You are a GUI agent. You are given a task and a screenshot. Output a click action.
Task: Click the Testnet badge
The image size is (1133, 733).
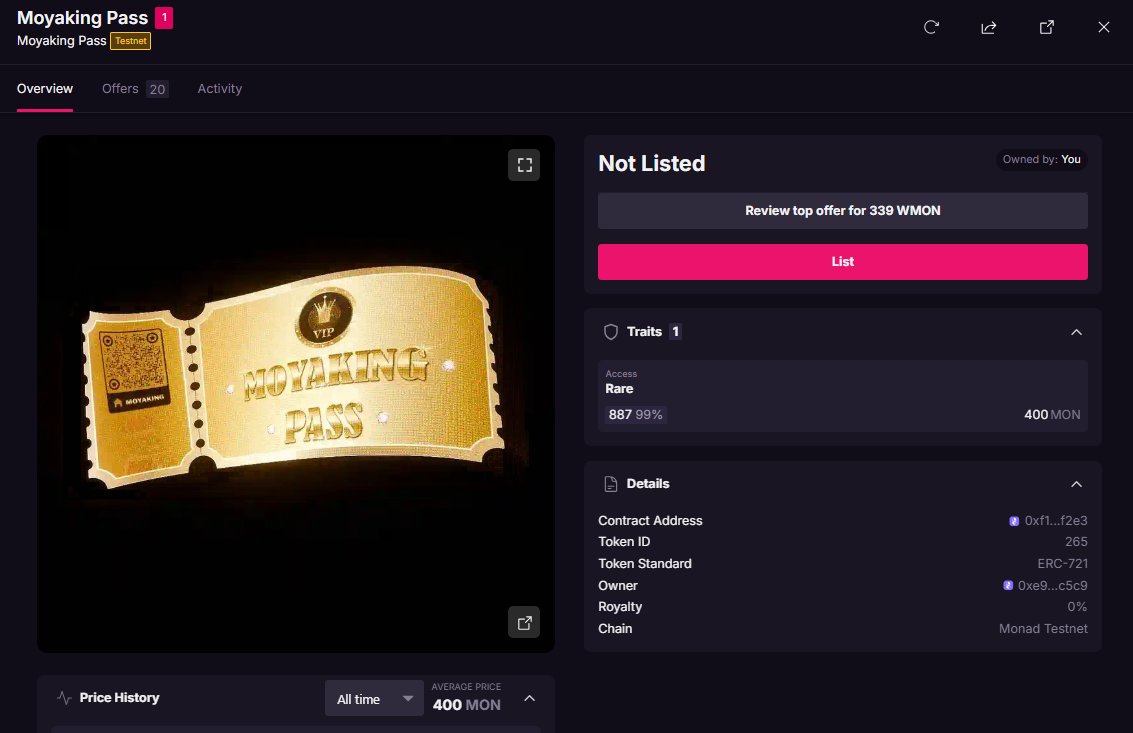[131, 41]
